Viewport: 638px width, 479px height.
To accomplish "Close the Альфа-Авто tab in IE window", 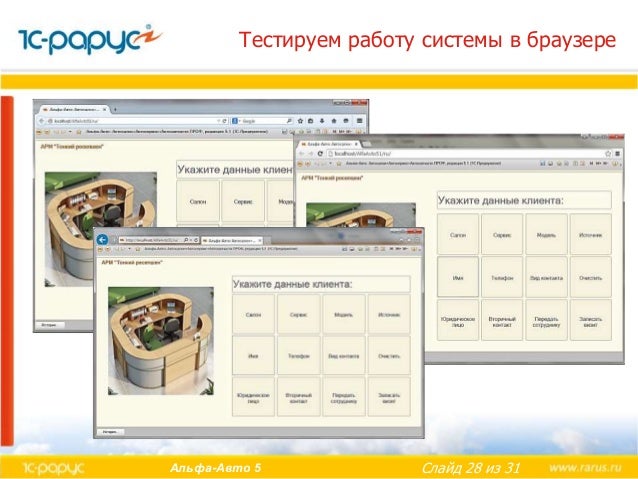I will coord(260,241).
